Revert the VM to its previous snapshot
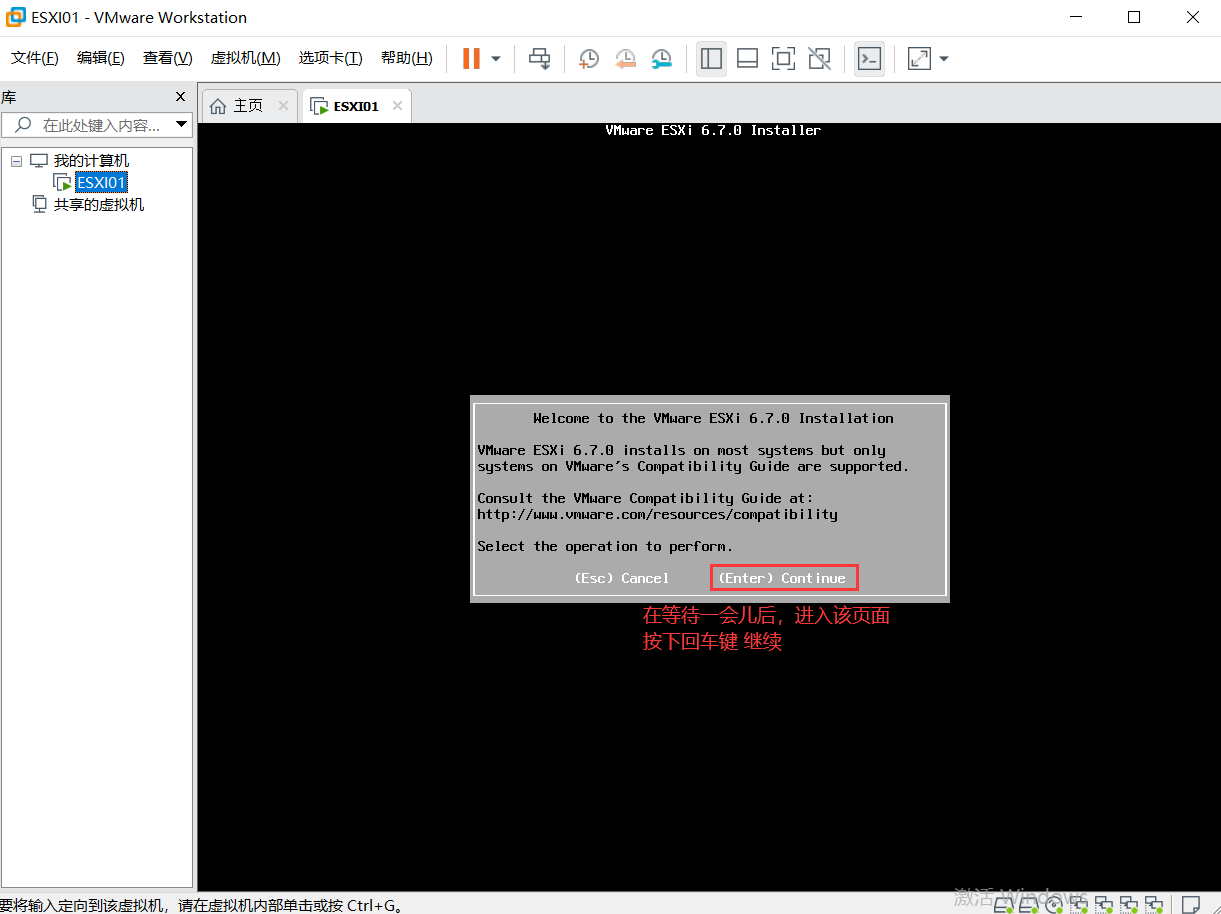This screenshot has width=1221, height=914. [x=625, y=59]
